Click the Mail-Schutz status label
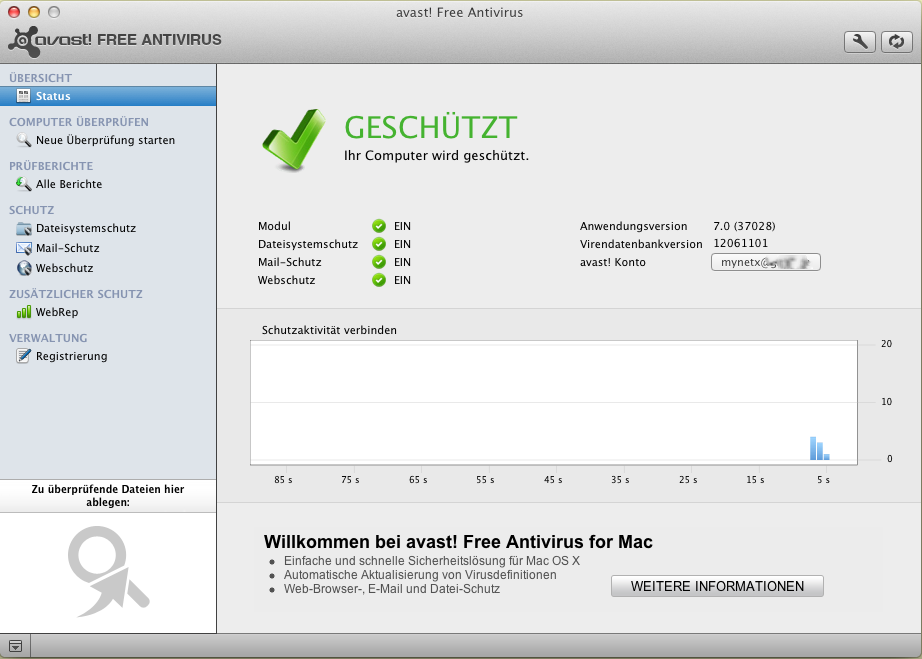 pos(289,262)
